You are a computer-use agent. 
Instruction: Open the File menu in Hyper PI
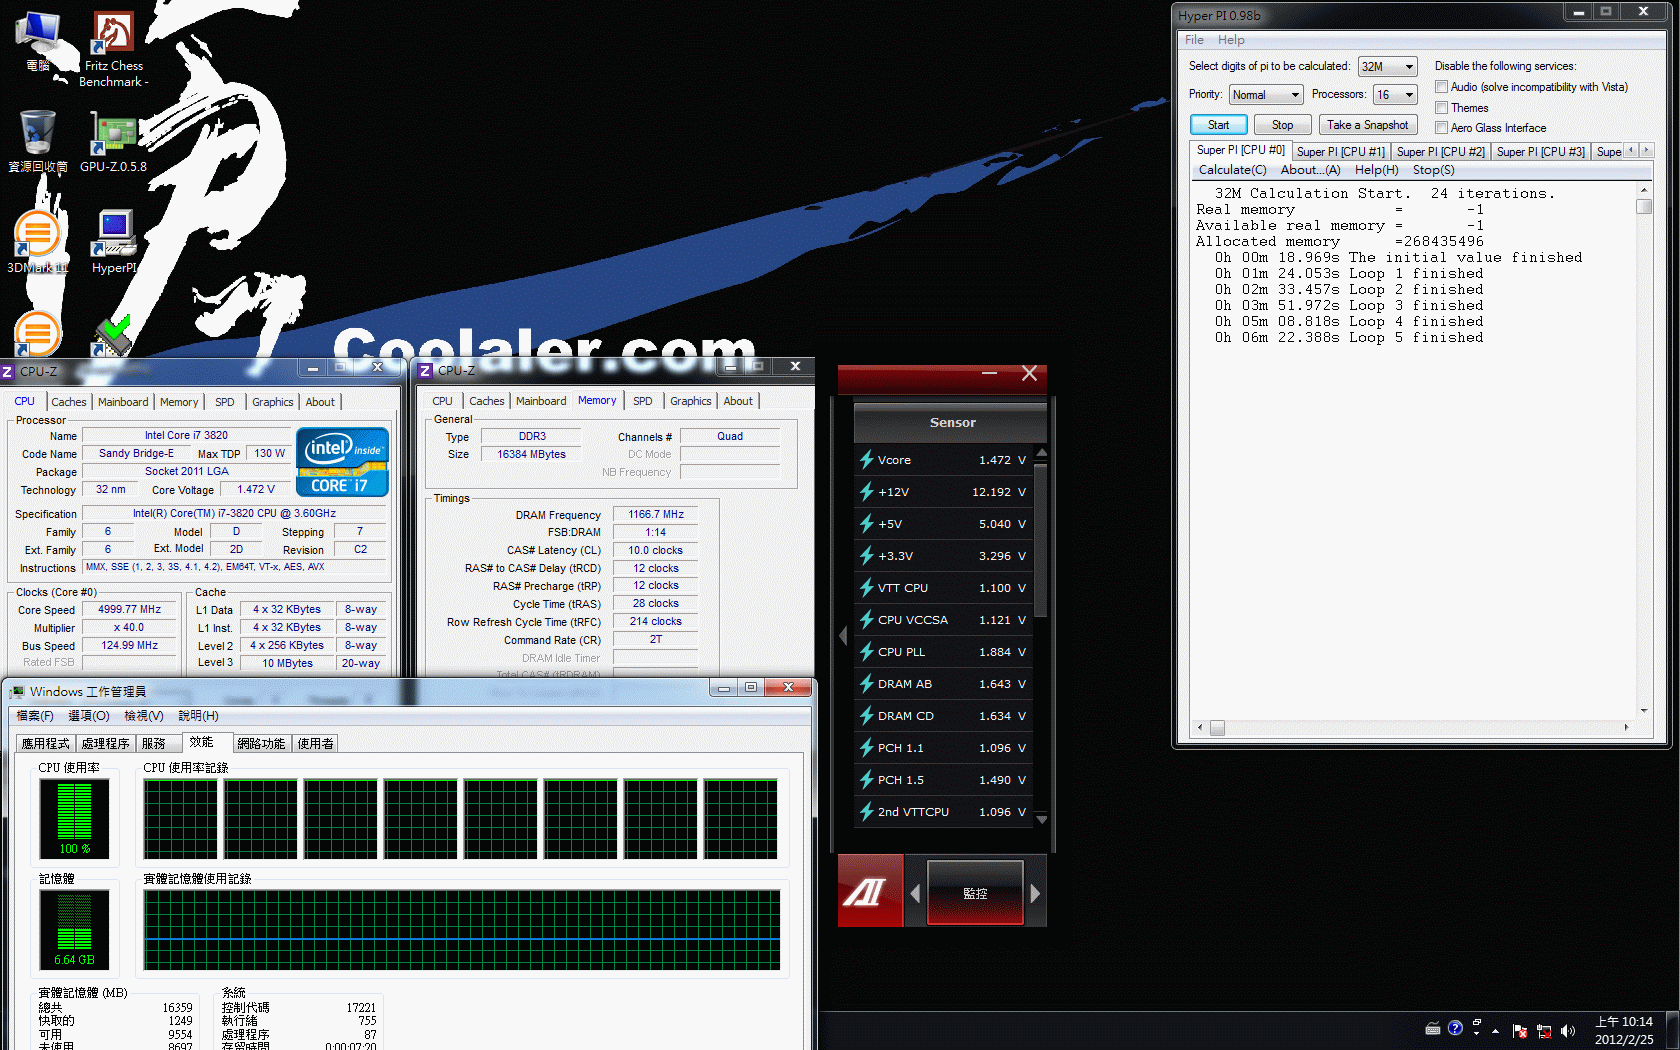coord(1194,40)
